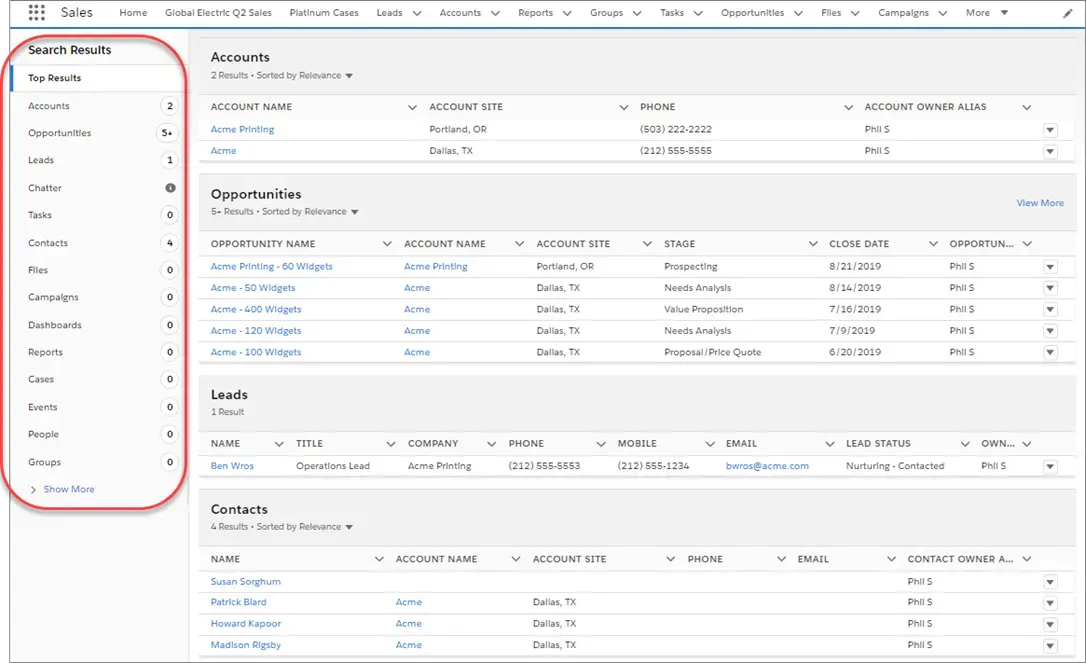Open Close Date column menu chevron
1086x663 pixels.
click(934, 244)
